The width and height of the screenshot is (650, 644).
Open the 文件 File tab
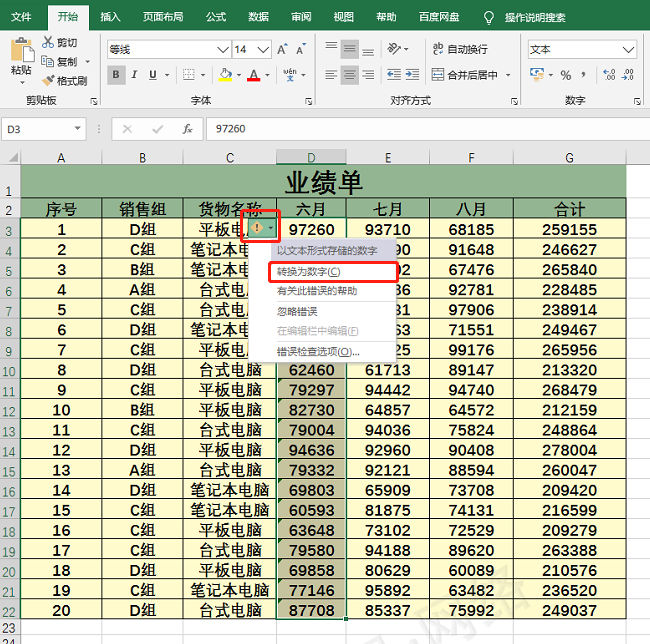click(x=21, y=17)
